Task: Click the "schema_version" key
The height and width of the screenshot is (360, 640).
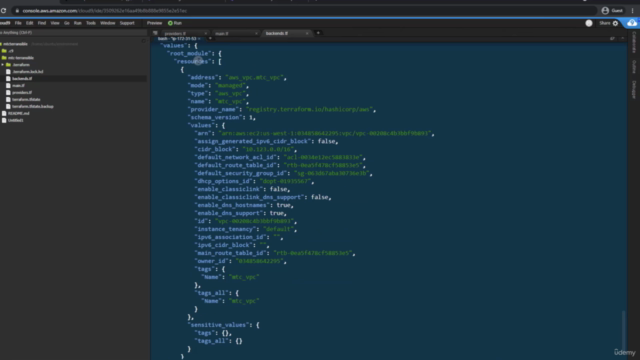Action: point(216,118)
